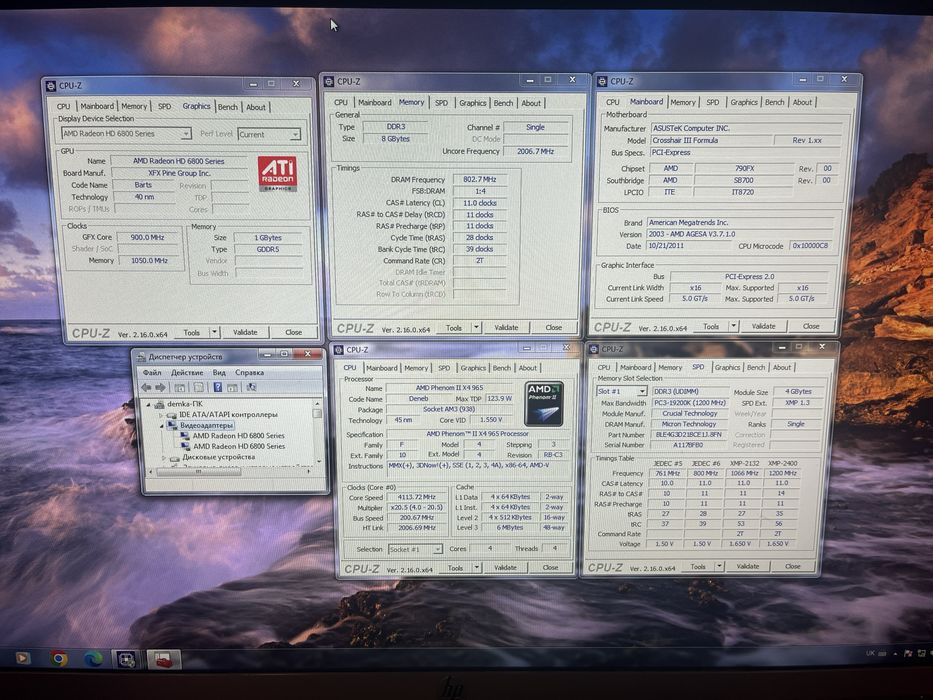Viewport: 933px width, 700px height.
Task: Click the Action Center flag tray icon
Action: click(x=908, y=654)
